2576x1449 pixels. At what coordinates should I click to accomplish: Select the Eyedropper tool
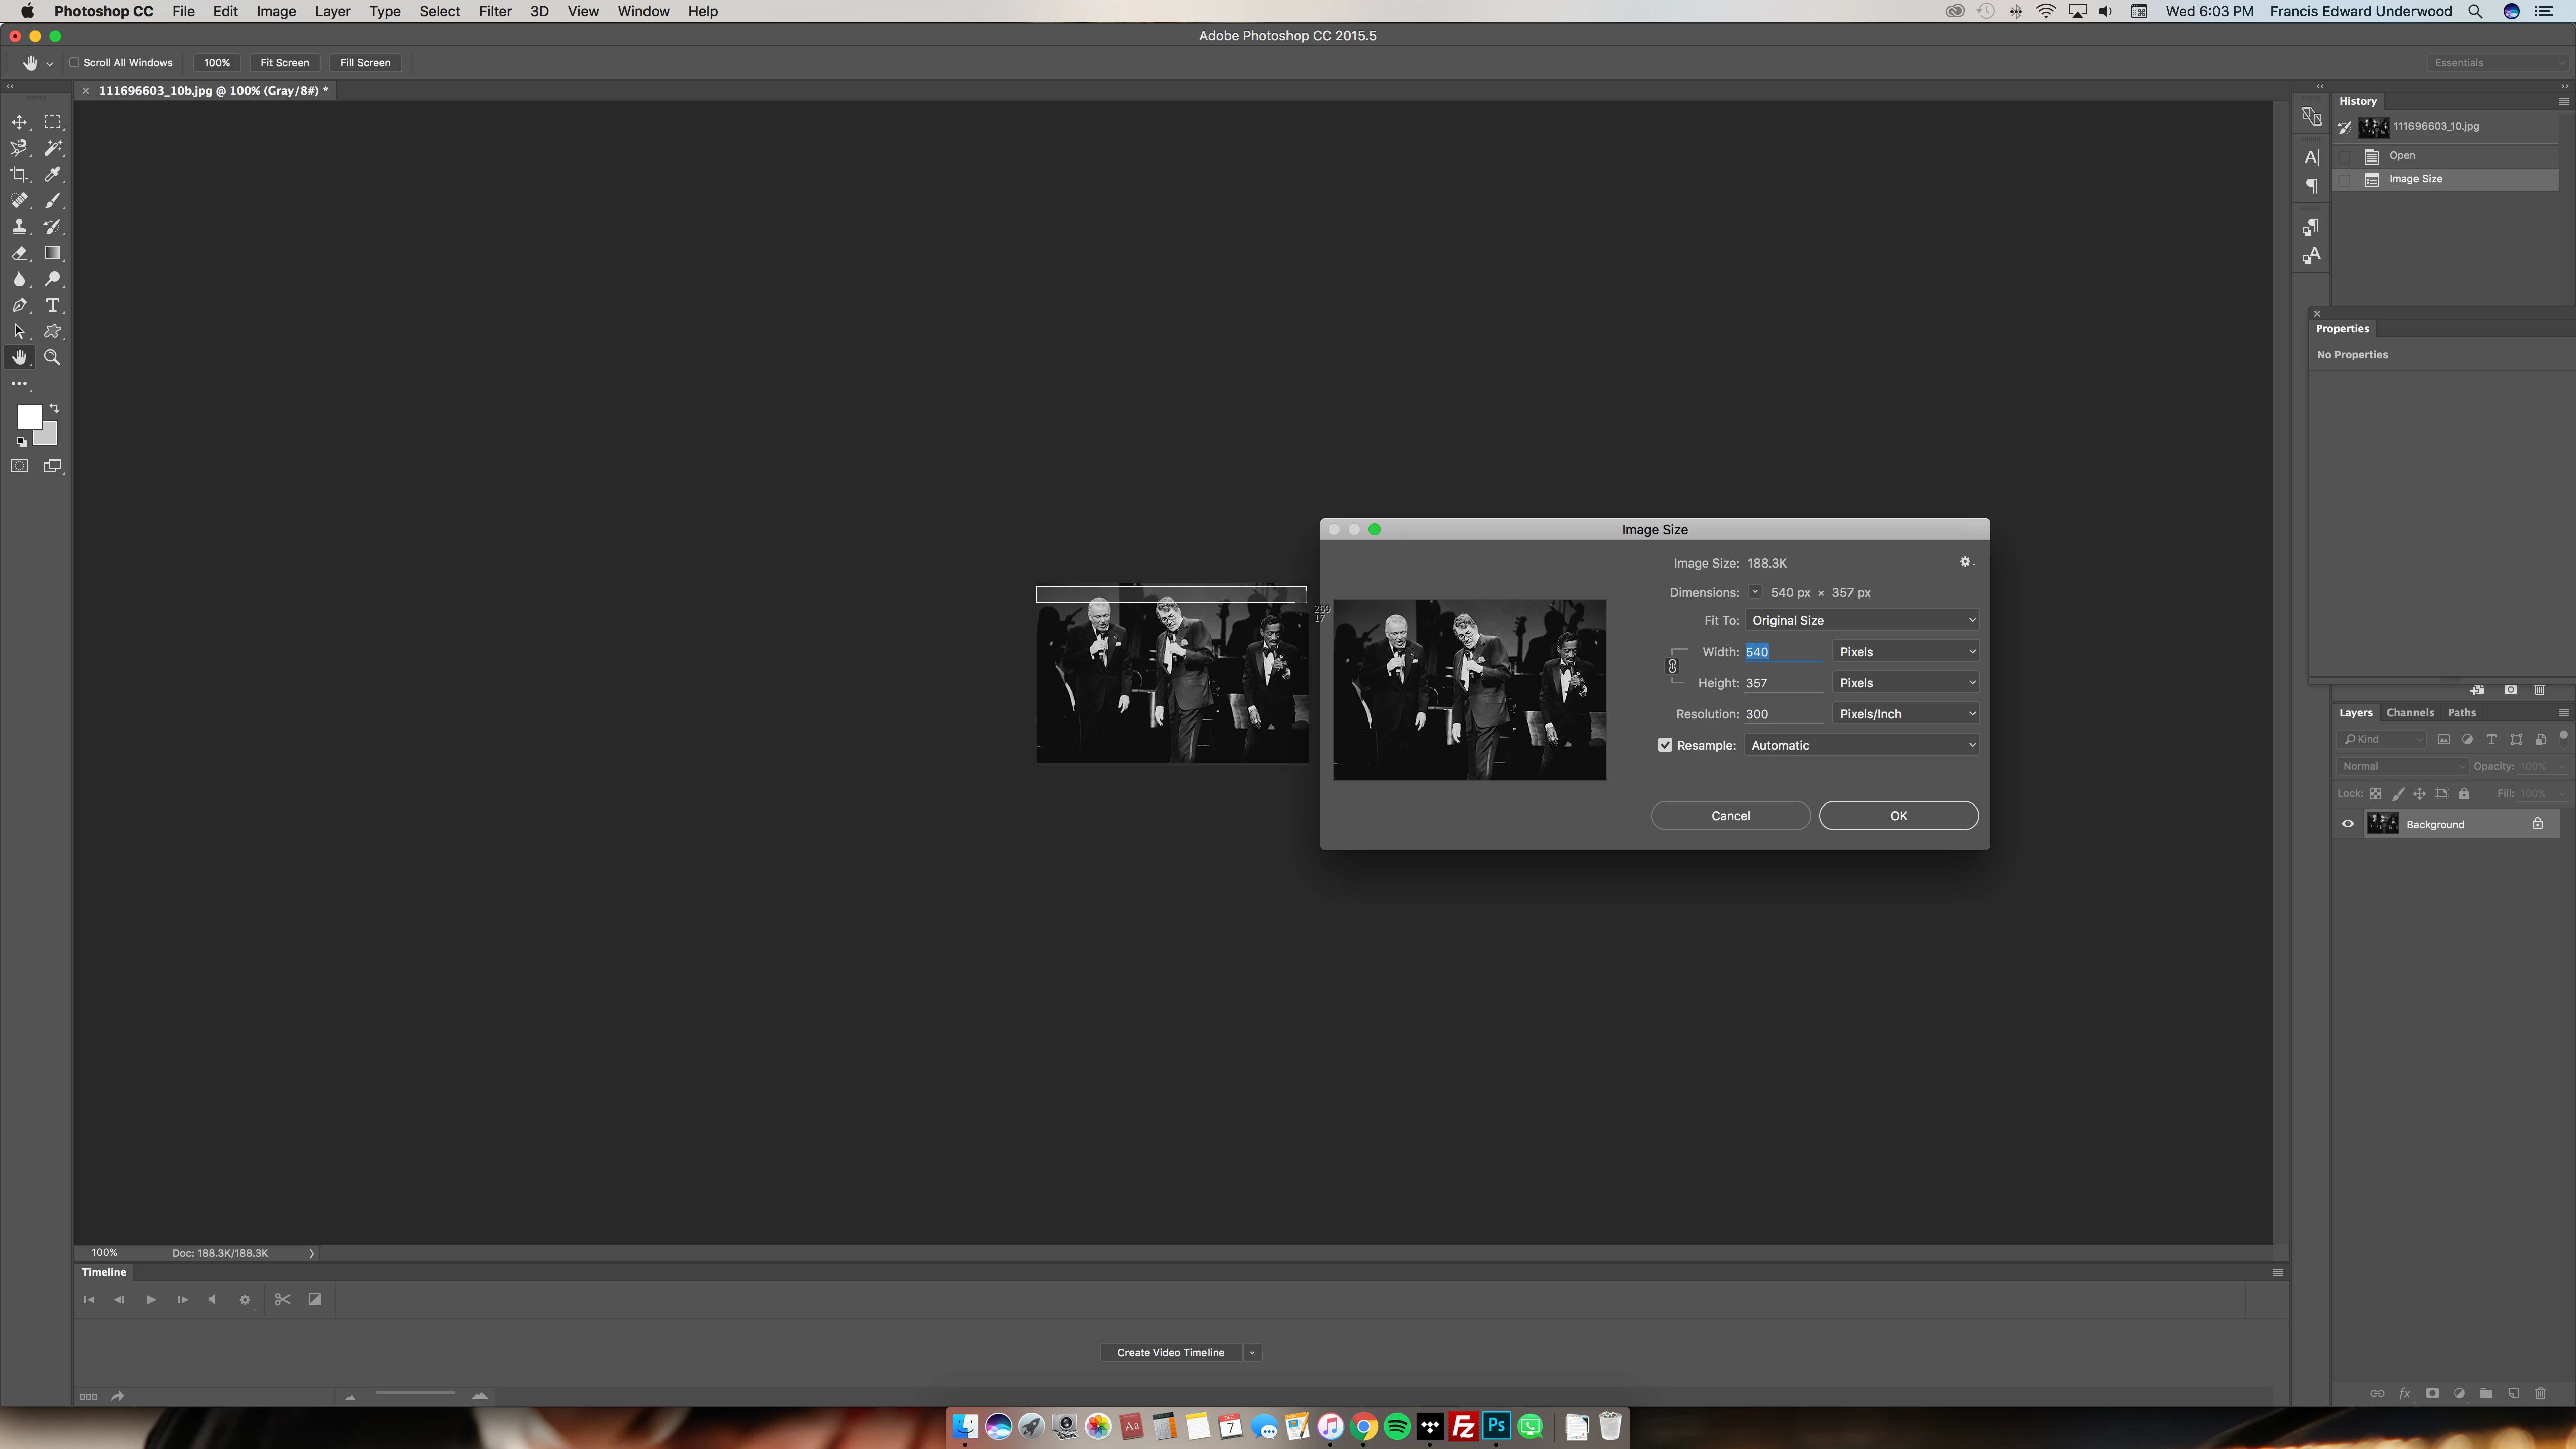tap(53, 174)
